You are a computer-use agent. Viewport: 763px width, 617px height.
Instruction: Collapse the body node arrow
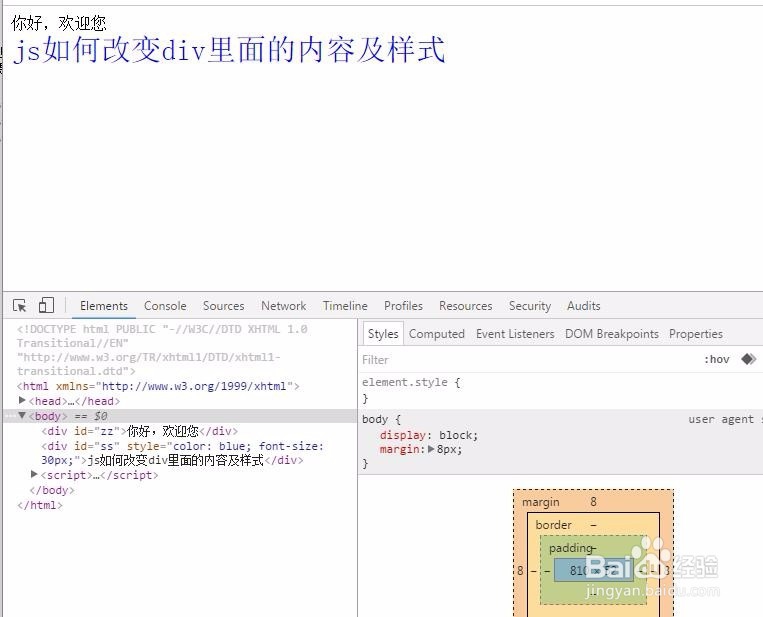click(22, 416)
